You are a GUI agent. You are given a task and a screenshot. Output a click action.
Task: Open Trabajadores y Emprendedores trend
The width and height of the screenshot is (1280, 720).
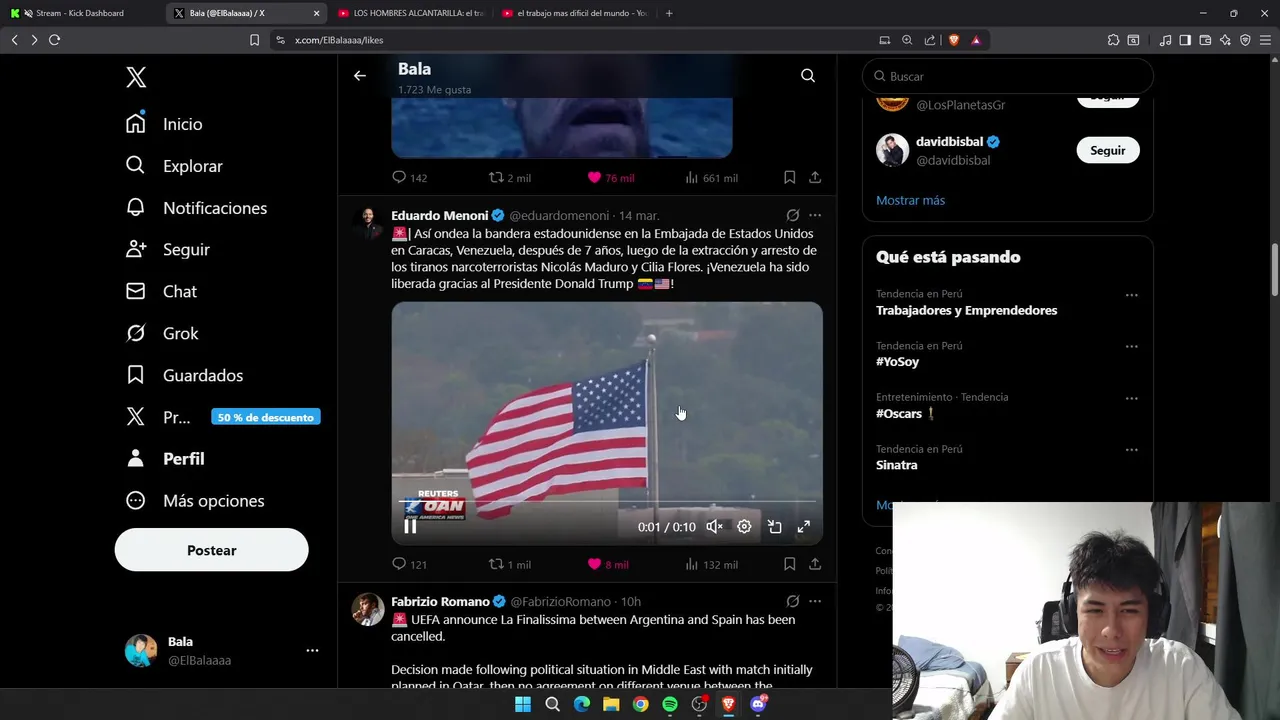point(966,310)
